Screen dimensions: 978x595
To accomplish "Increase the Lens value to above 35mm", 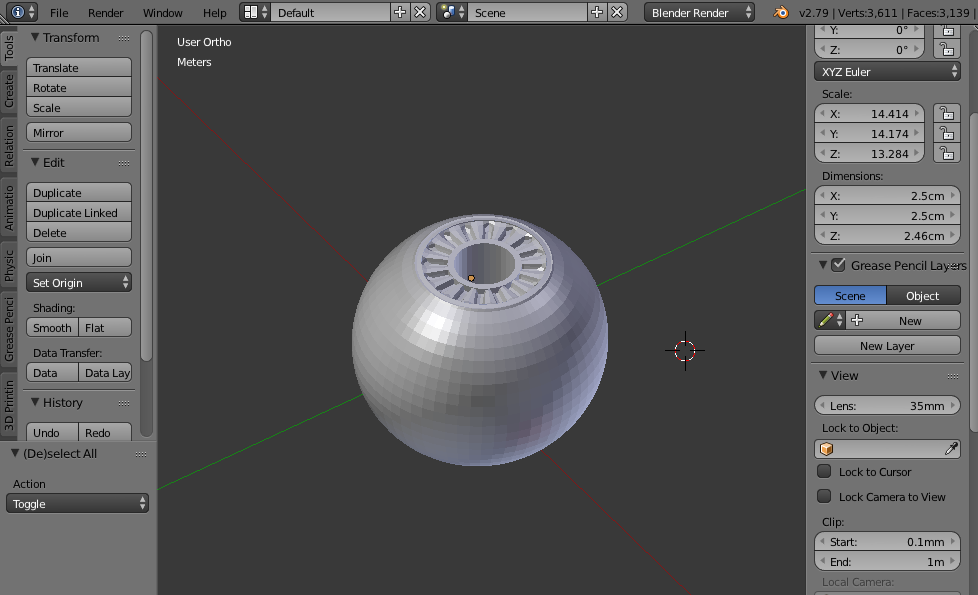I will pos(951,405).
